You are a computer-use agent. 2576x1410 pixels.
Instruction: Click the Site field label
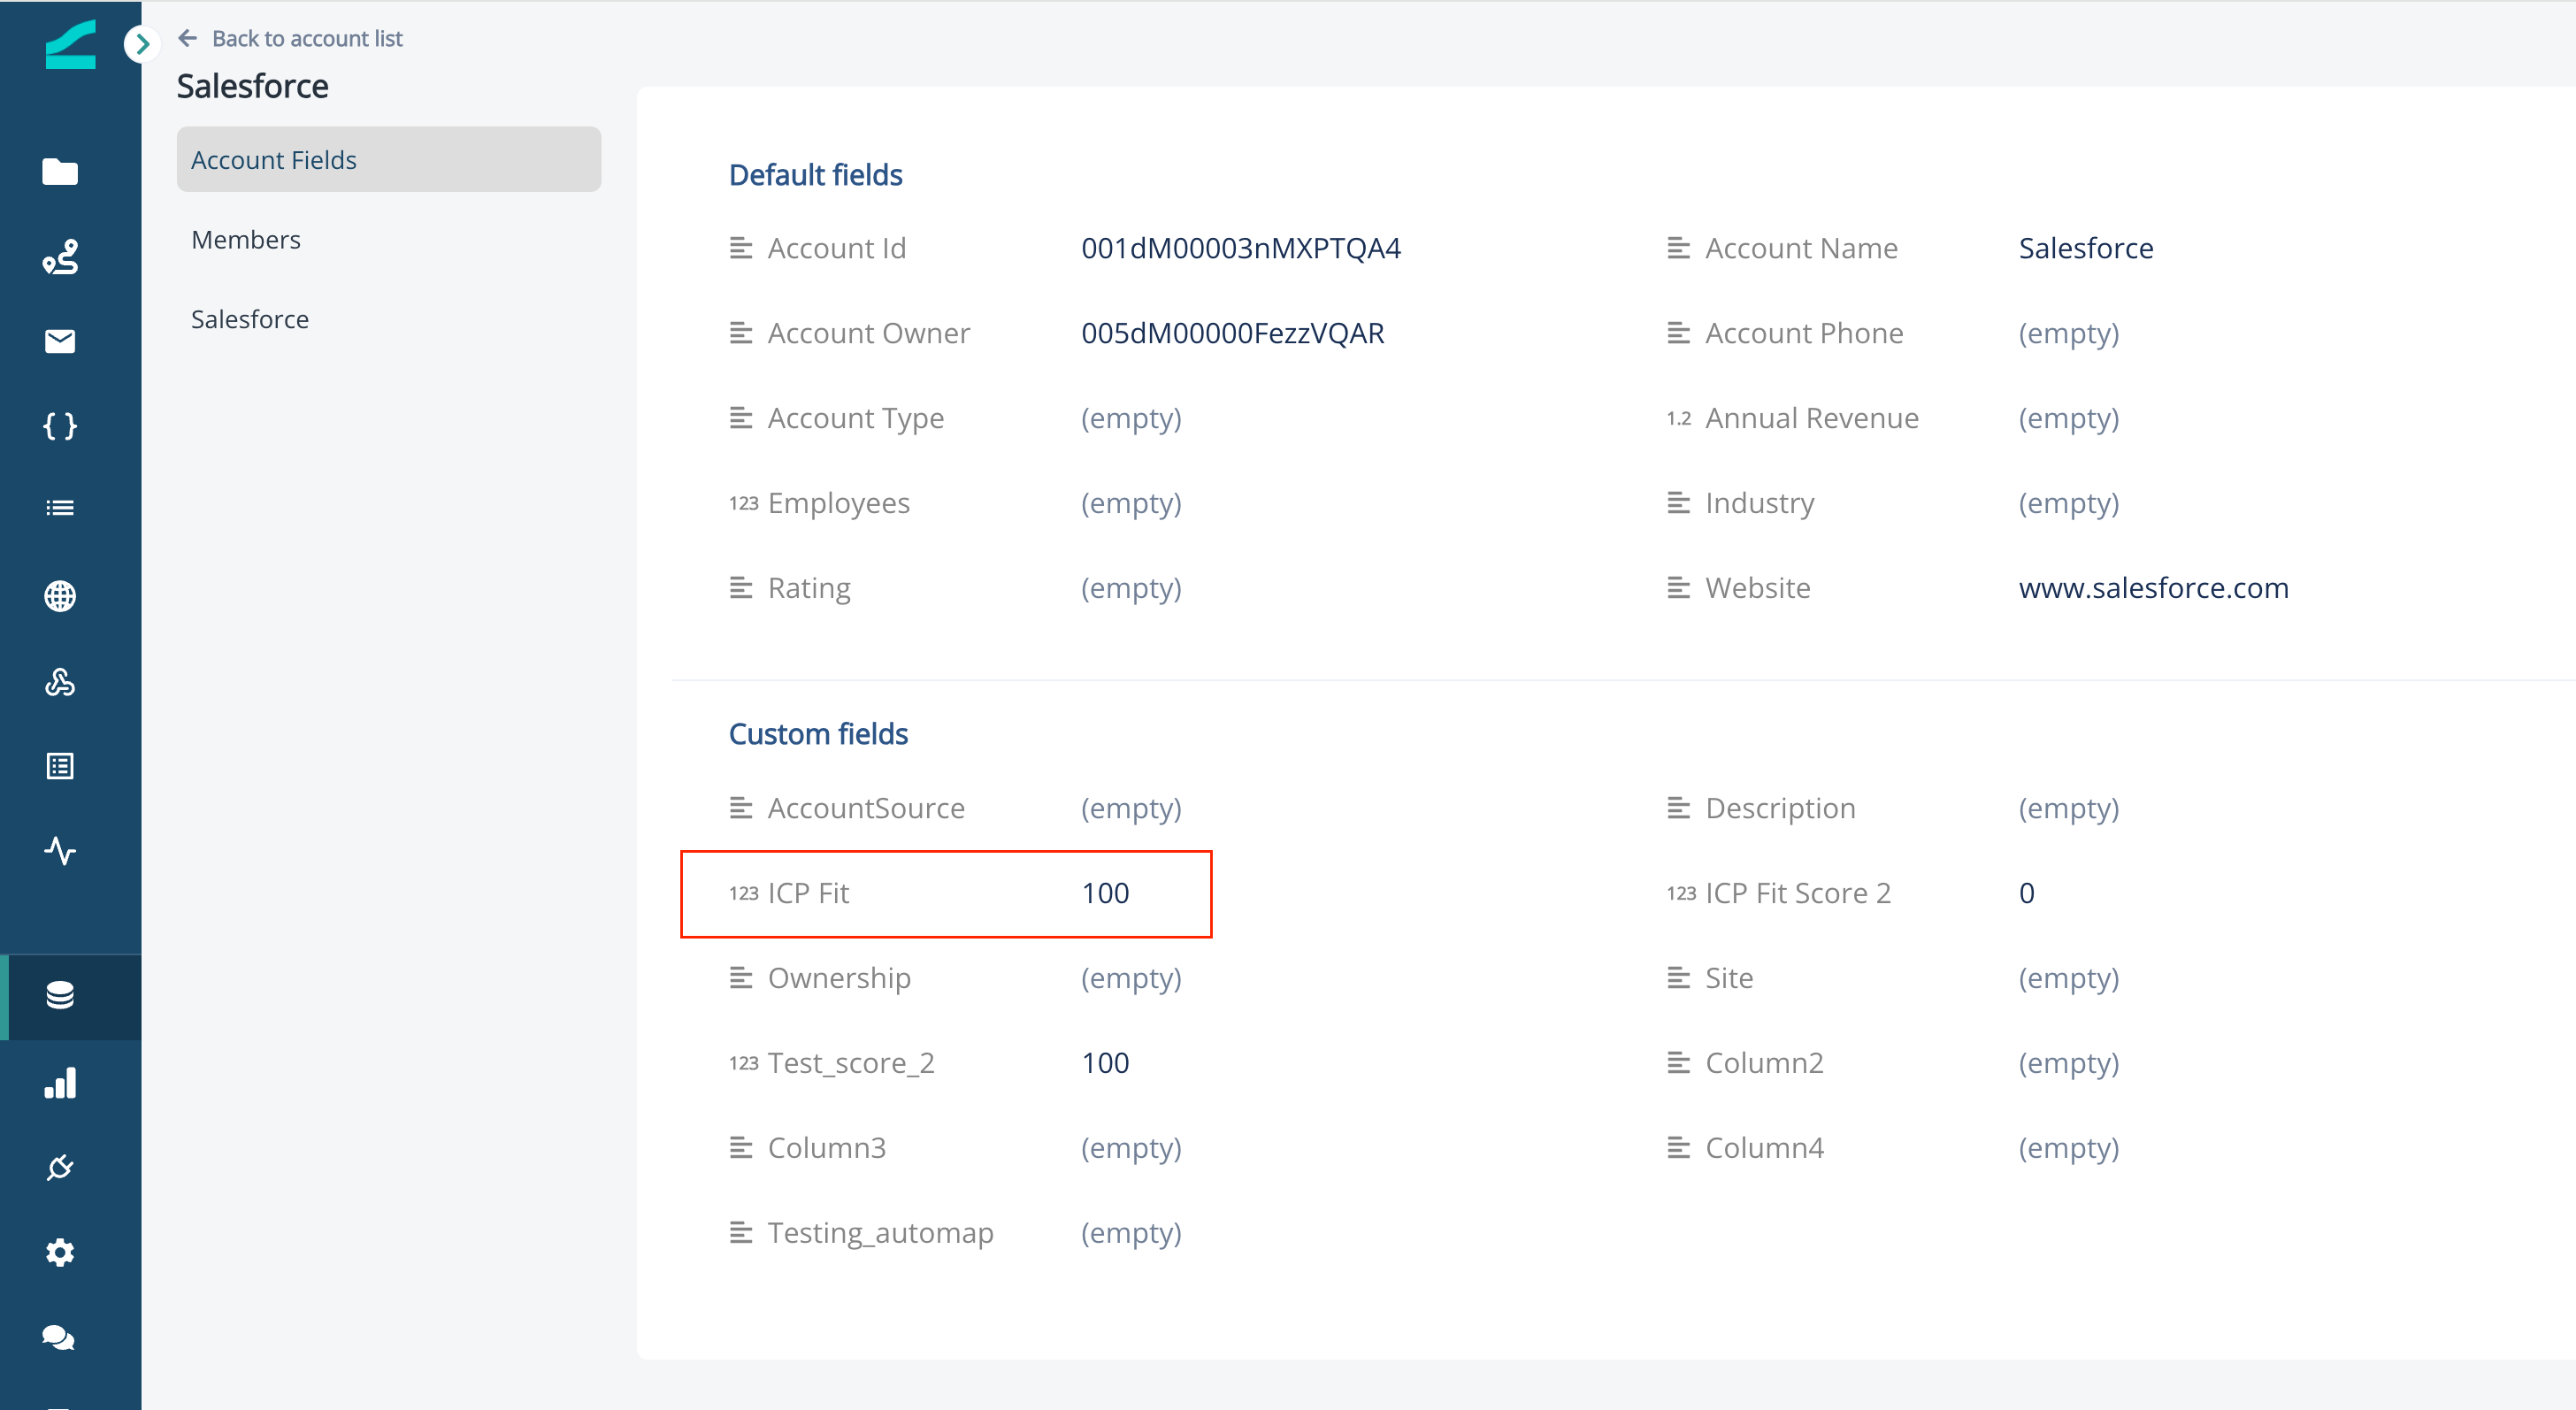(1729, 978)
